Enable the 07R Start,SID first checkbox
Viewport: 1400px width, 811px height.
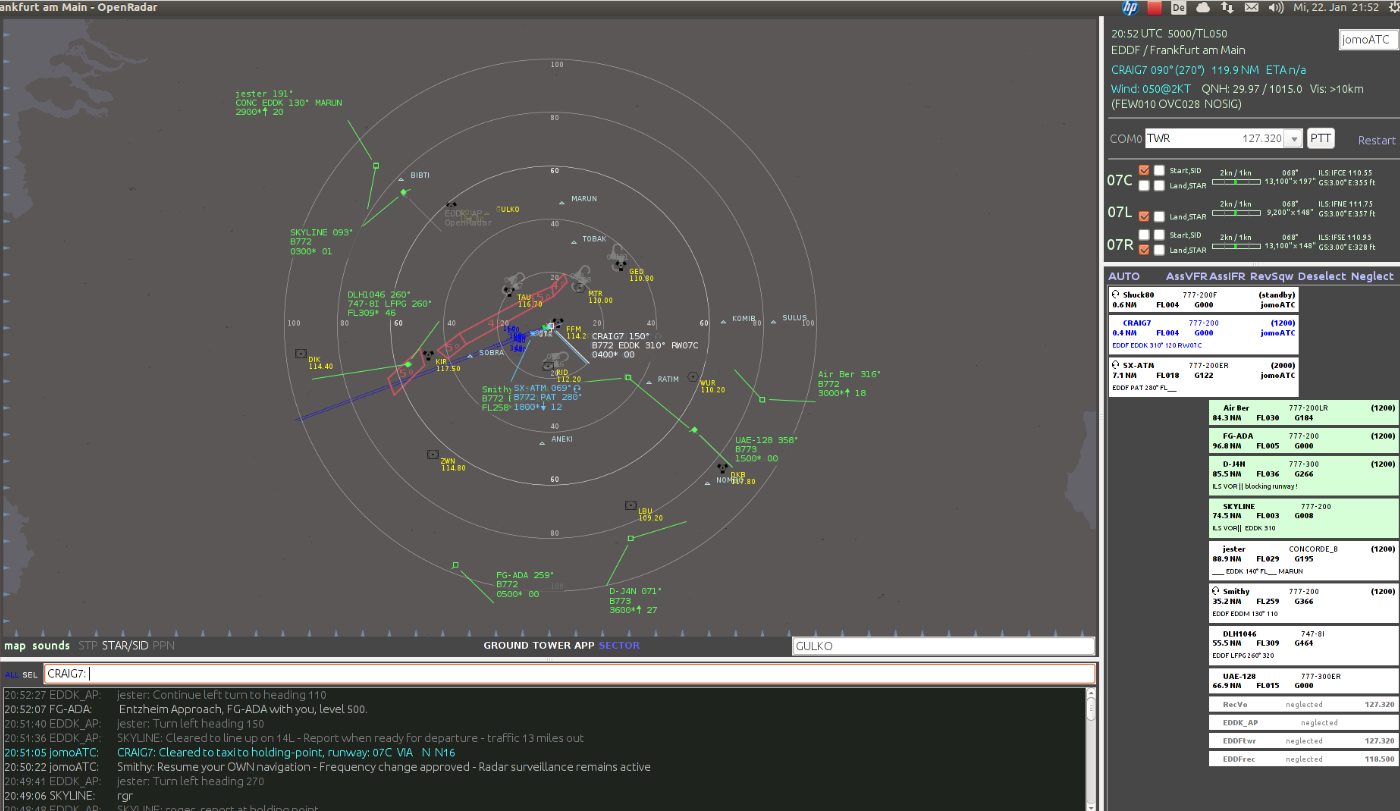pos(1144,235)
